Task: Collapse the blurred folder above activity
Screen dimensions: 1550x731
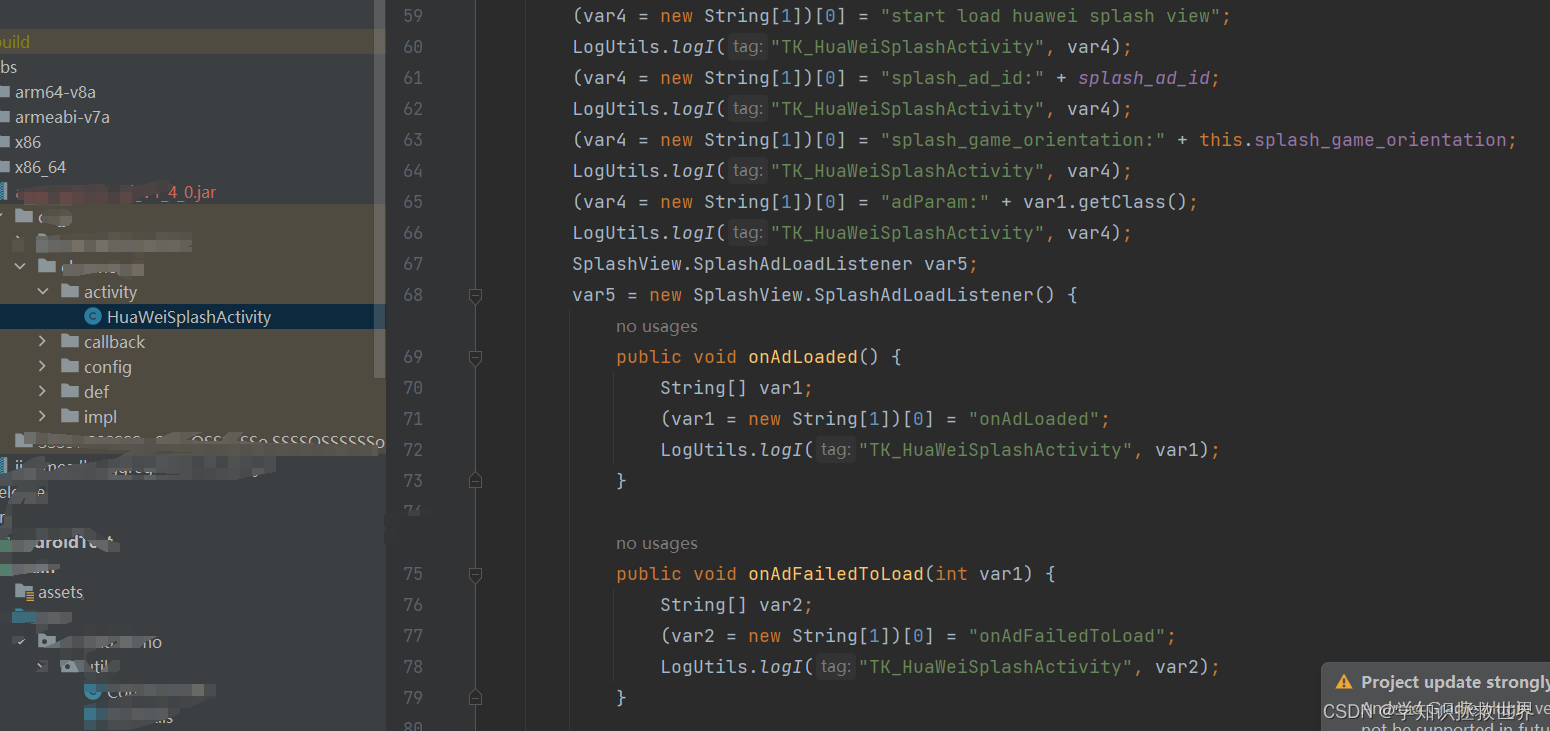Action: (x=20, y=266)
